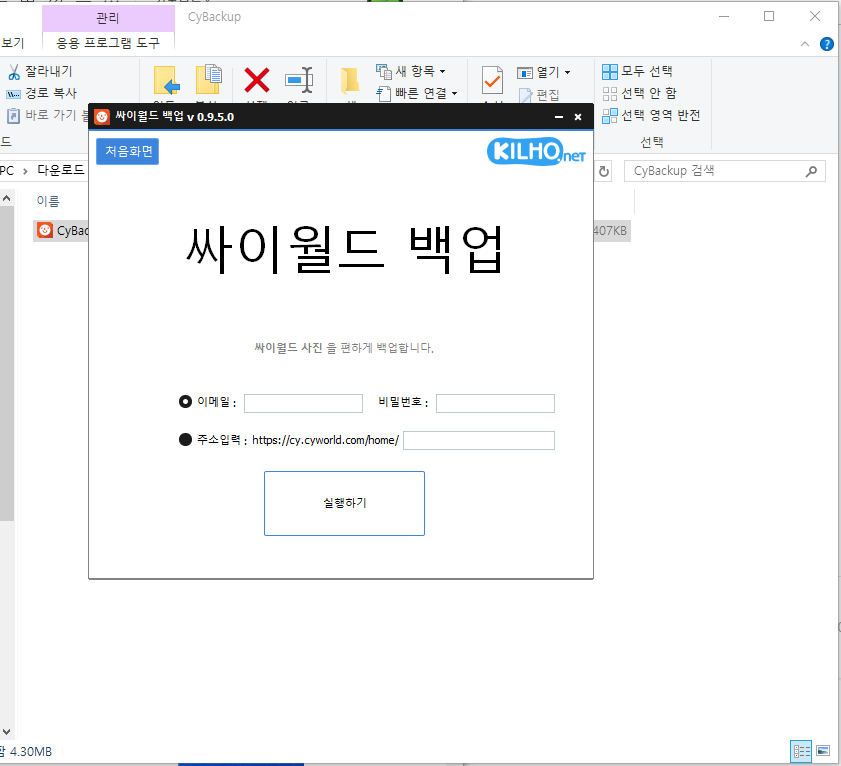This screenshot has width=841, height=766.
Task: Click the search magnifier icon
Action: (811, 171)
